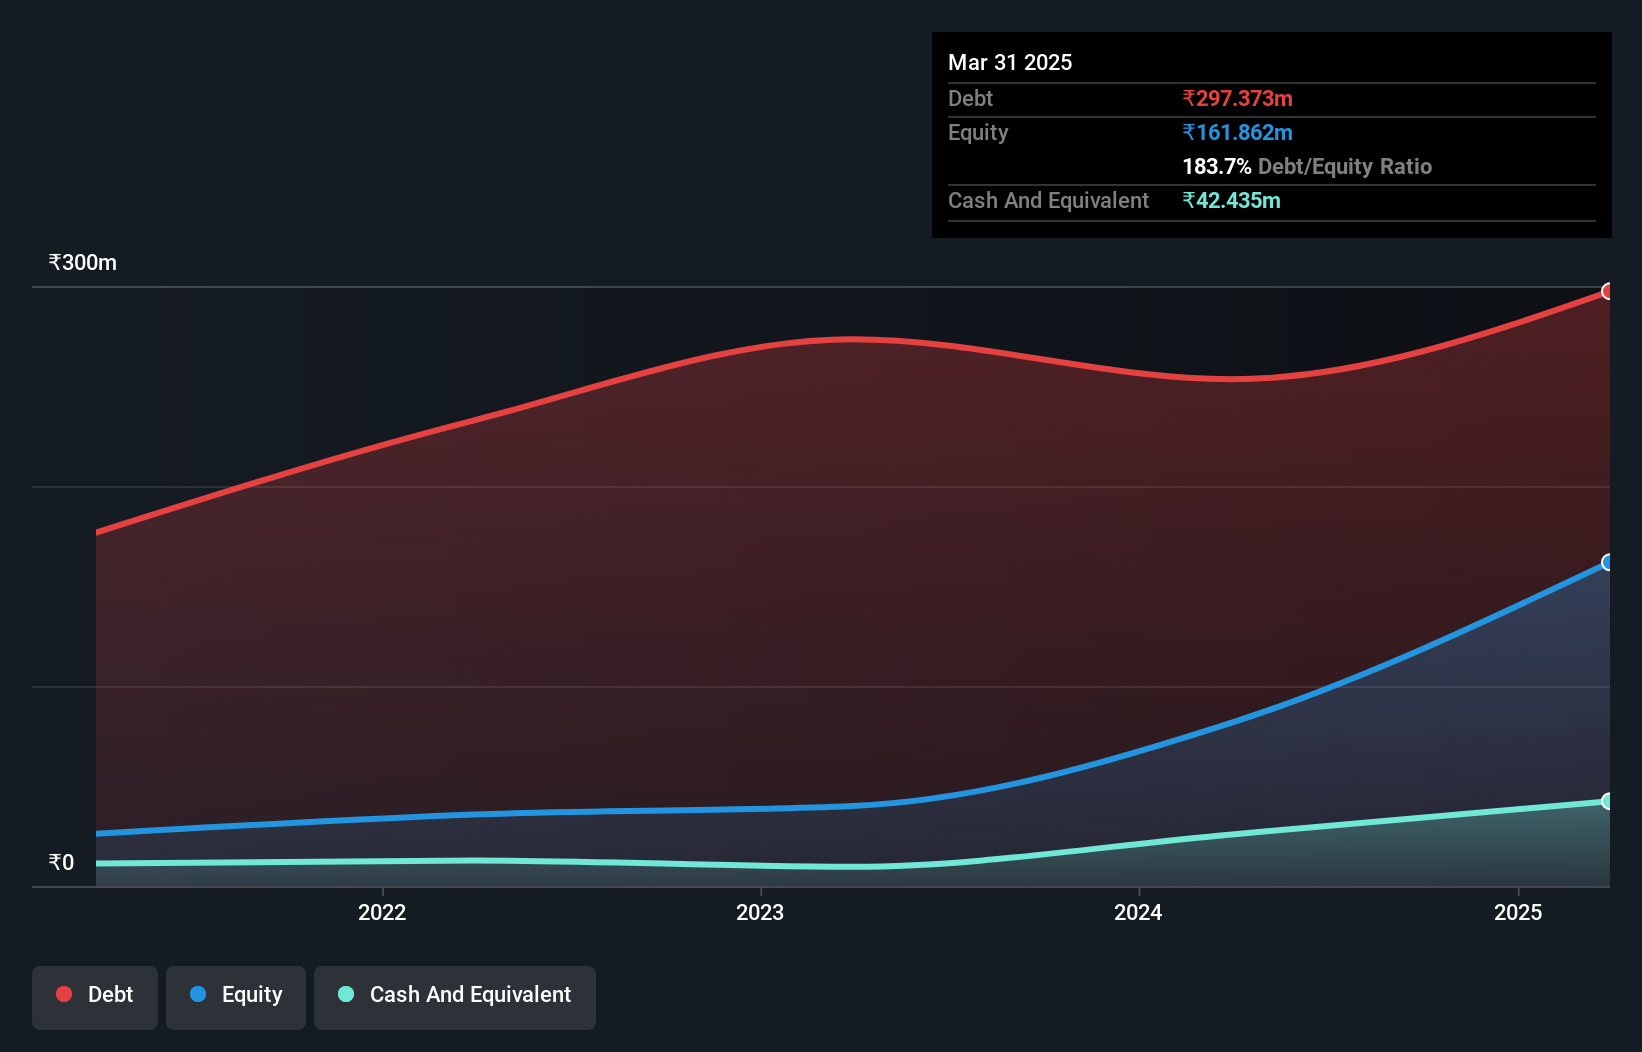This screenshot has width=1642, height=1052.
Task: Click the red Debt legend dot
Action: [63, 994]
